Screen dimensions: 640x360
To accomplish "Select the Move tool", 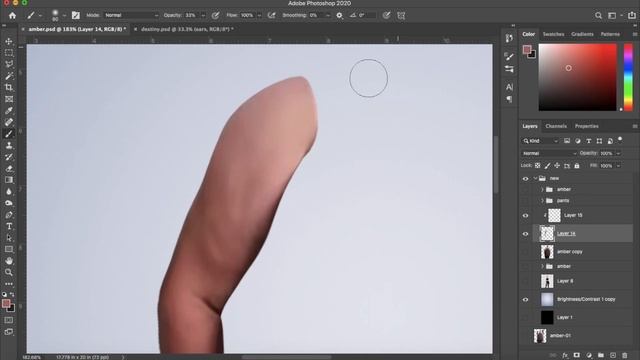I will 9,41.
